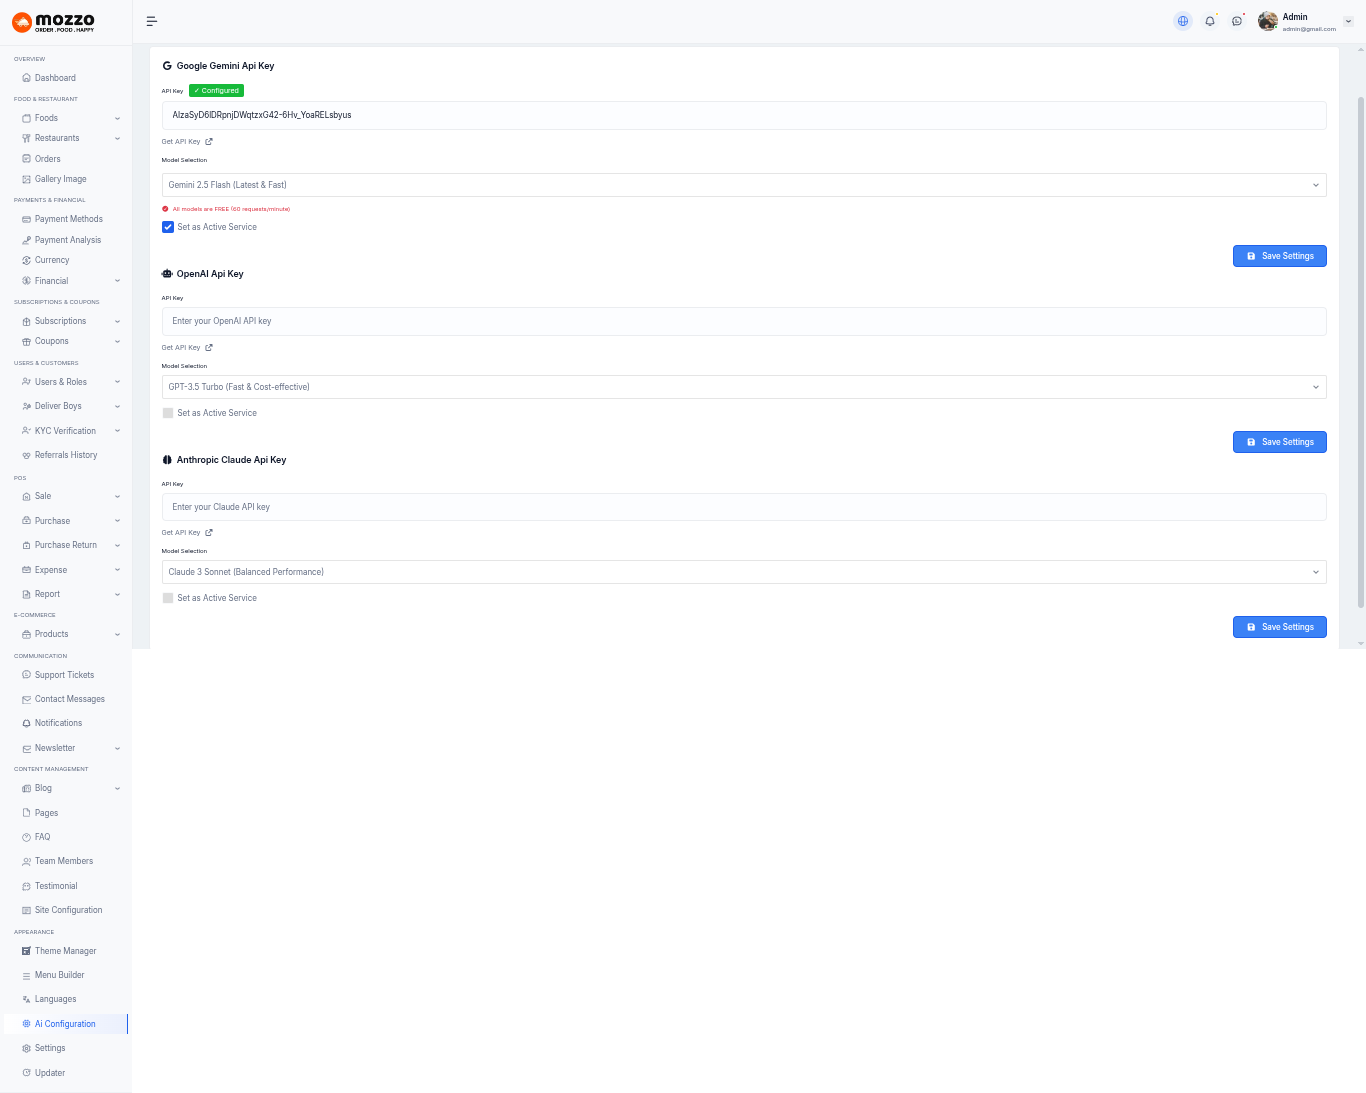Enable OpenAI Set as Active Service checkbox
The height and width of the screenshot is (1093, 1366).
(x=168, y=413)
